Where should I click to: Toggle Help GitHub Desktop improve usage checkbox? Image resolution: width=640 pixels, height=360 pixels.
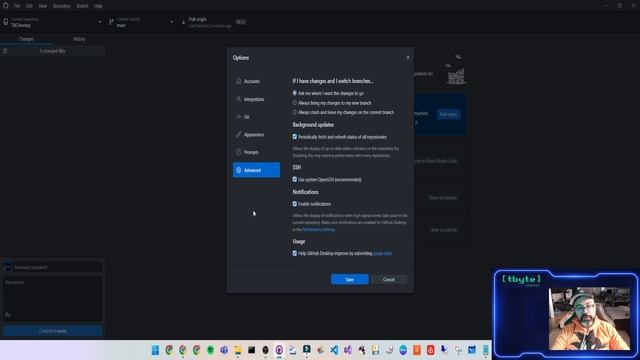(295, 253)
